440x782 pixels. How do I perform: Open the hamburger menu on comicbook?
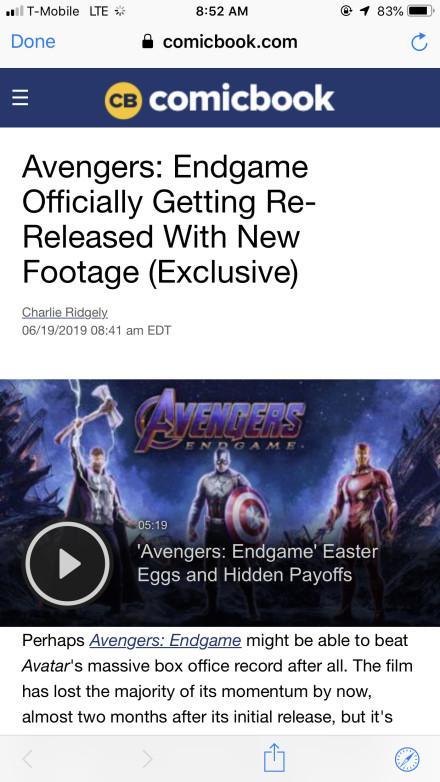click(x=20, y=98)
